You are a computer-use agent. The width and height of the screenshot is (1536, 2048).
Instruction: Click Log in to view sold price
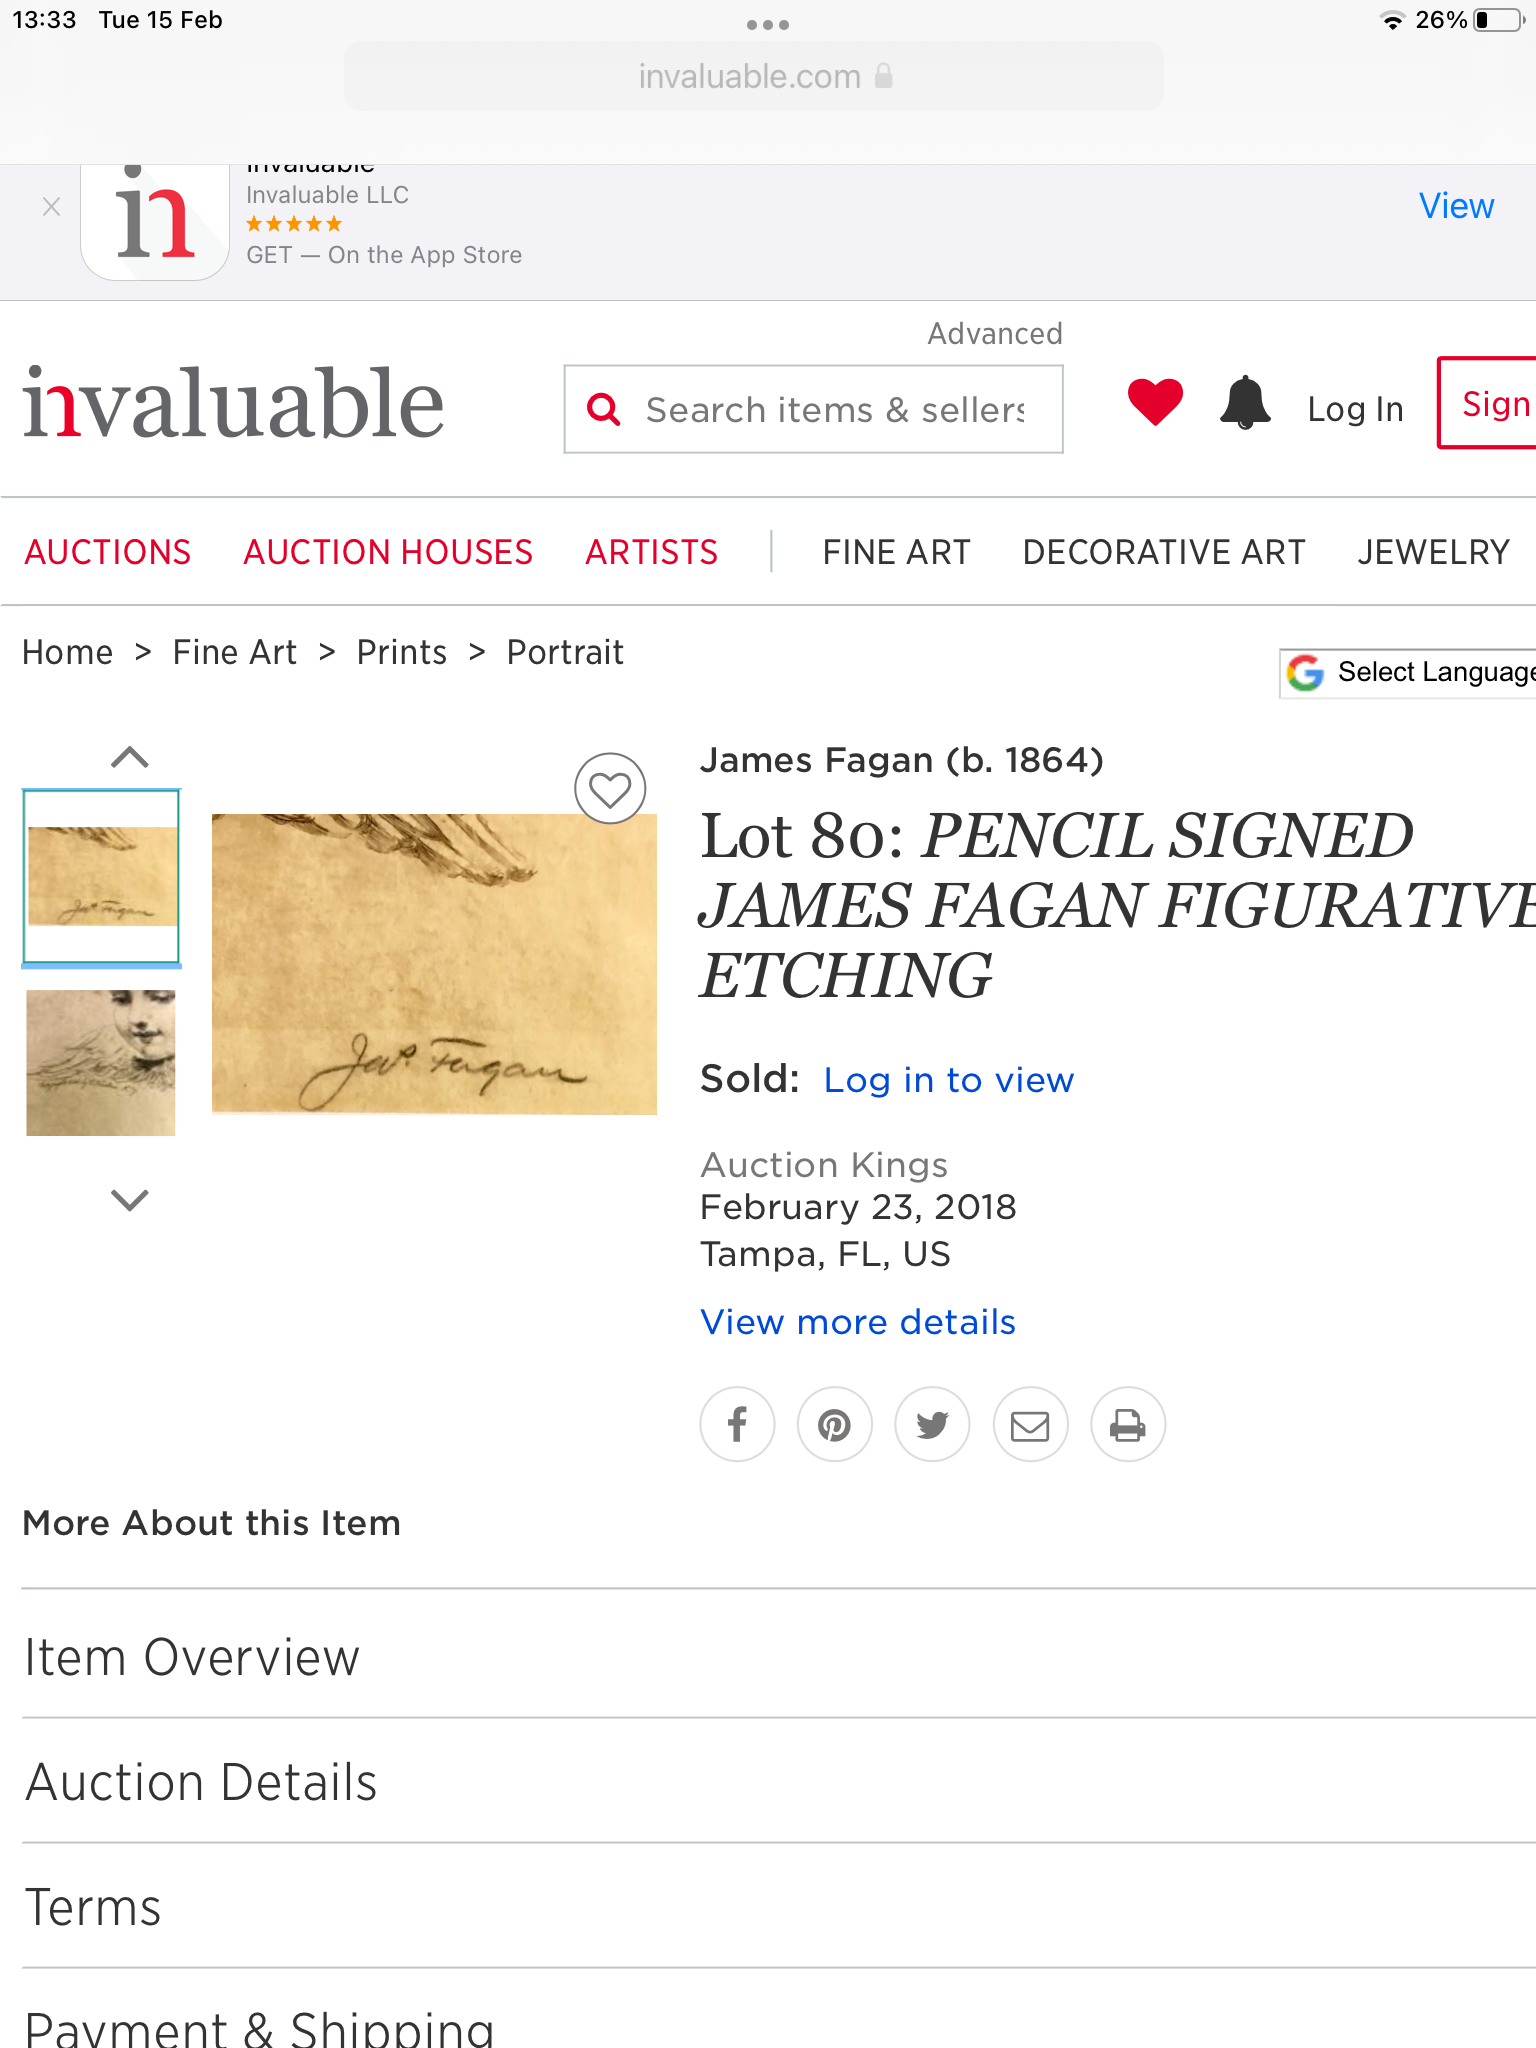pos(948,1080)
